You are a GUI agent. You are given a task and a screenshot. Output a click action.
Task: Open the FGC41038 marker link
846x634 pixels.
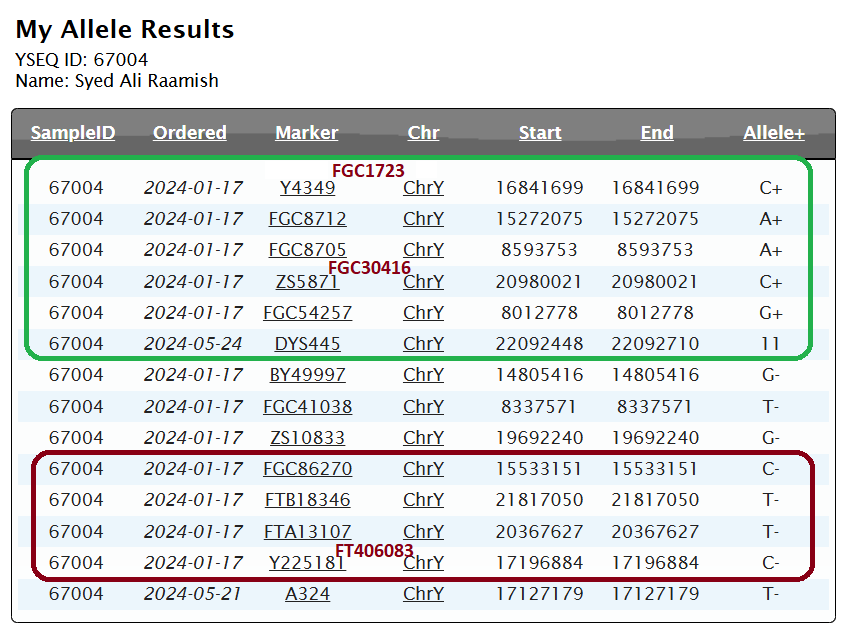coord(307,407)
